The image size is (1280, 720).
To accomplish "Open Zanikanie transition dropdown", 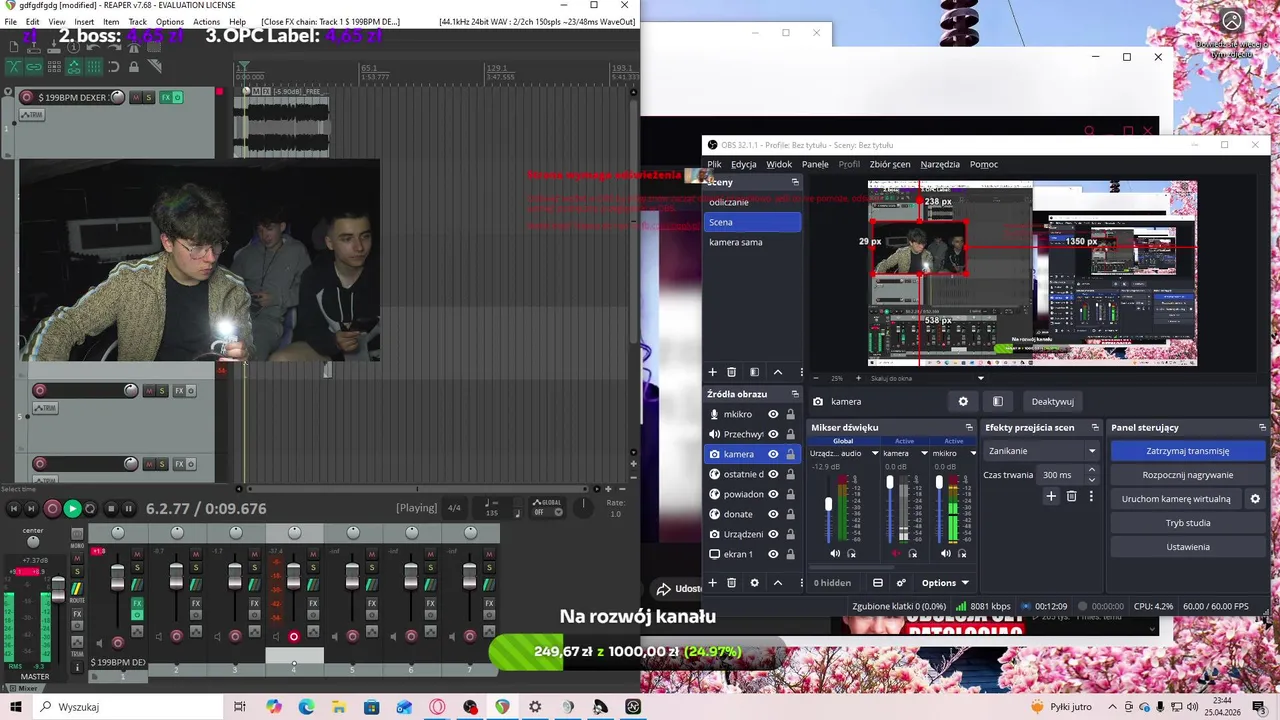I will click(1041, 451).
